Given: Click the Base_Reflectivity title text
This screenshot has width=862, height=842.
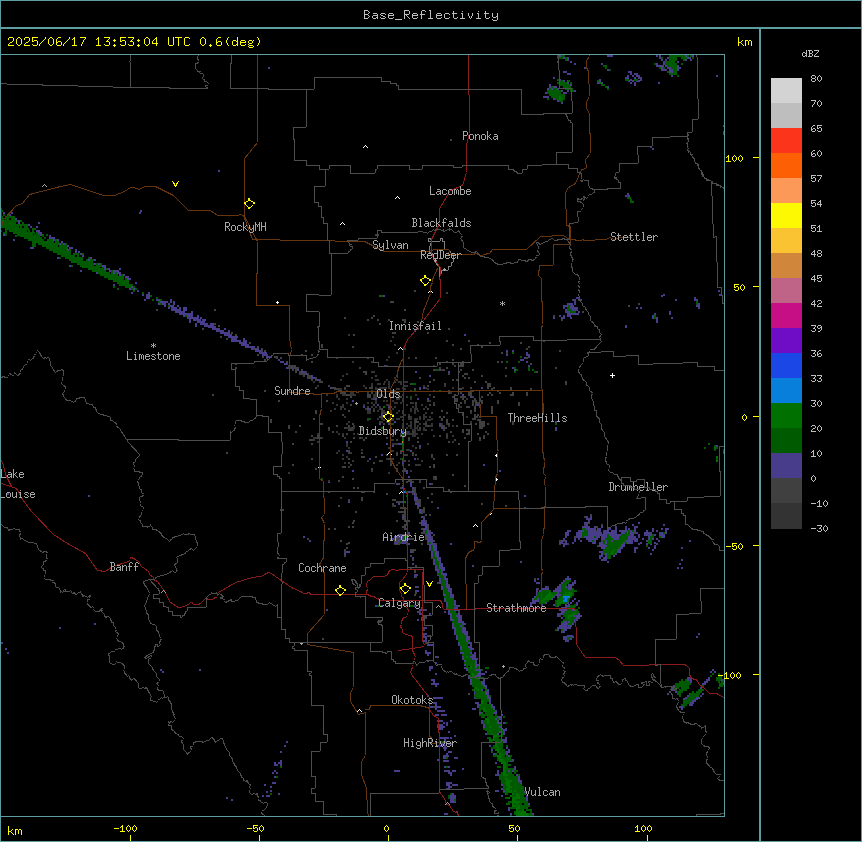Looking at the screenshot, I should pos(431,15).
